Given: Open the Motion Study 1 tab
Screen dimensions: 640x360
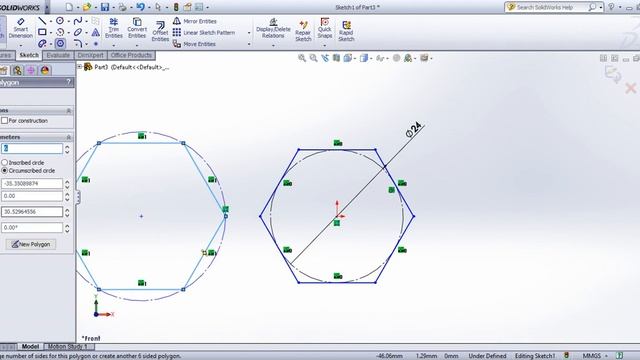Looking at the screenshot, I should tap(68, 346).
